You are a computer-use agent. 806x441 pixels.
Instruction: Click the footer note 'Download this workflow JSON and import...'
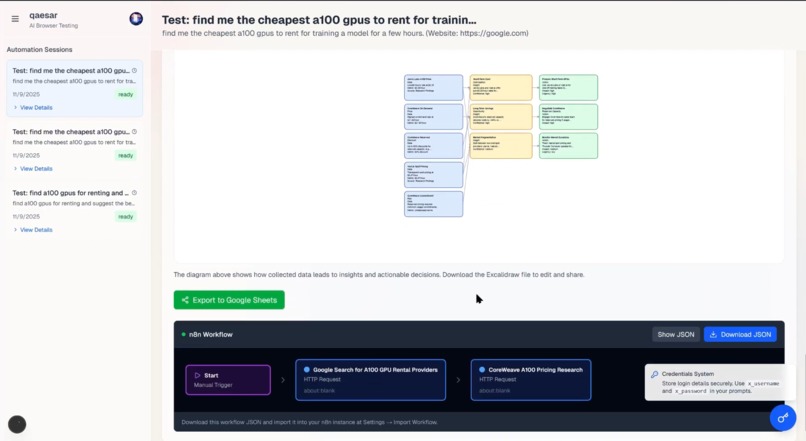pyautogui.click(x=309, y=422)
